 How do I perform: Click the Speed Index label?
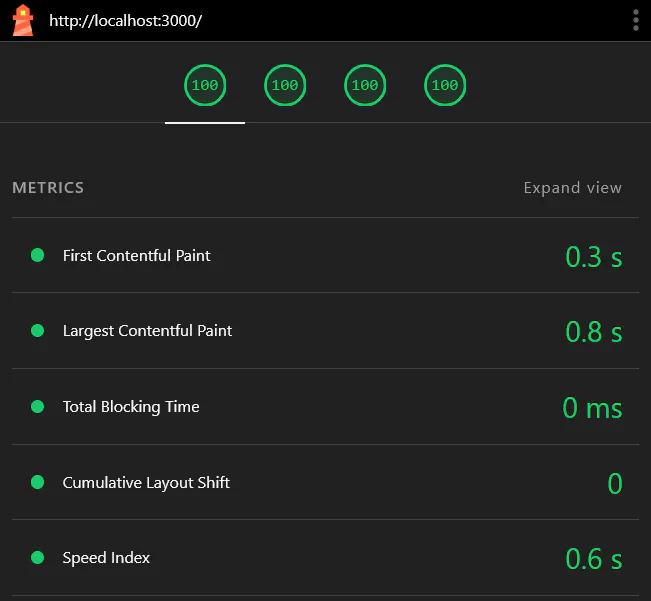click(106, 558)
